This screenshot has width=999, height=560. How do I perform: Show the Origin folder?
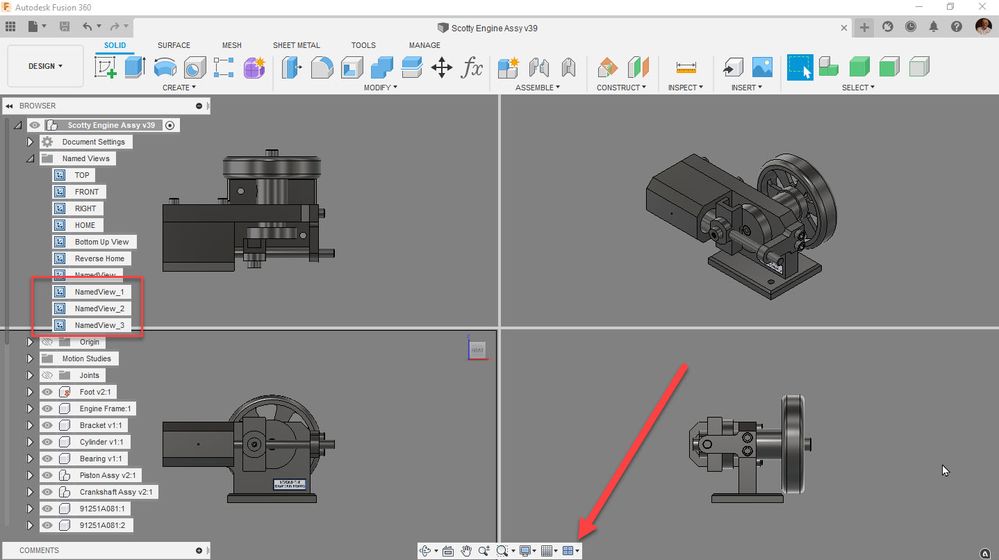coord(47,342)
